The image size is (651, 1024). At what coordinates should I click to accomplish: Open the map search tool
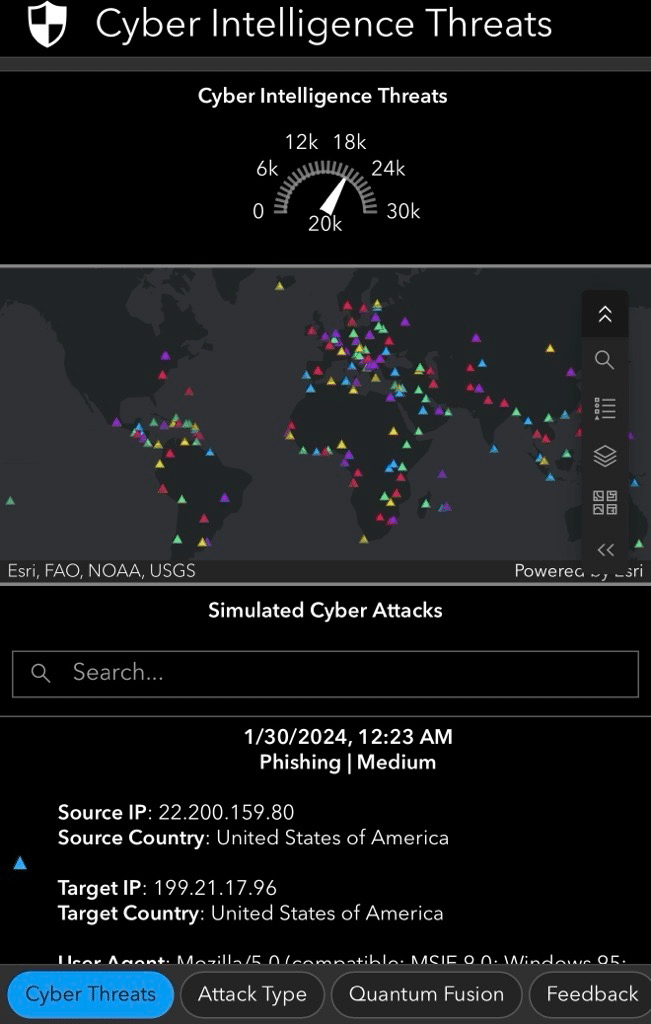point(604,360)
